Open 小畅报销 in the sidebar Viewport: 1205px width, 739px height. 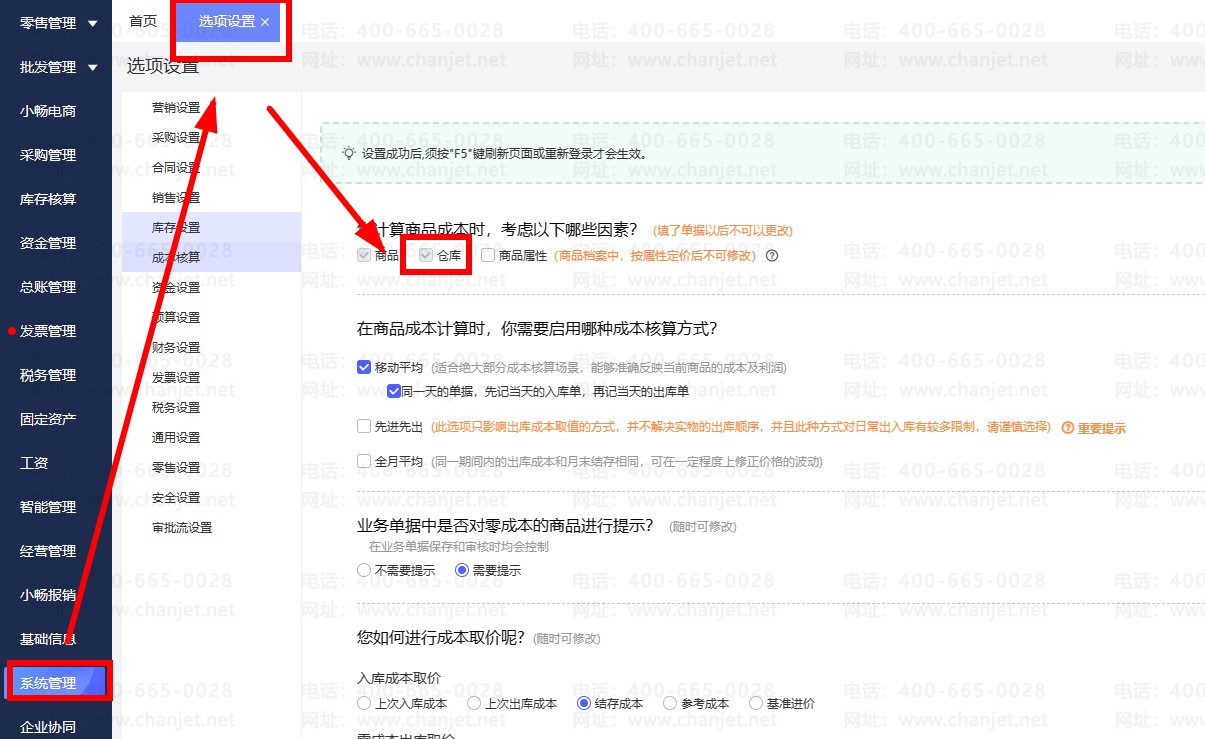[x=48, y=595]
